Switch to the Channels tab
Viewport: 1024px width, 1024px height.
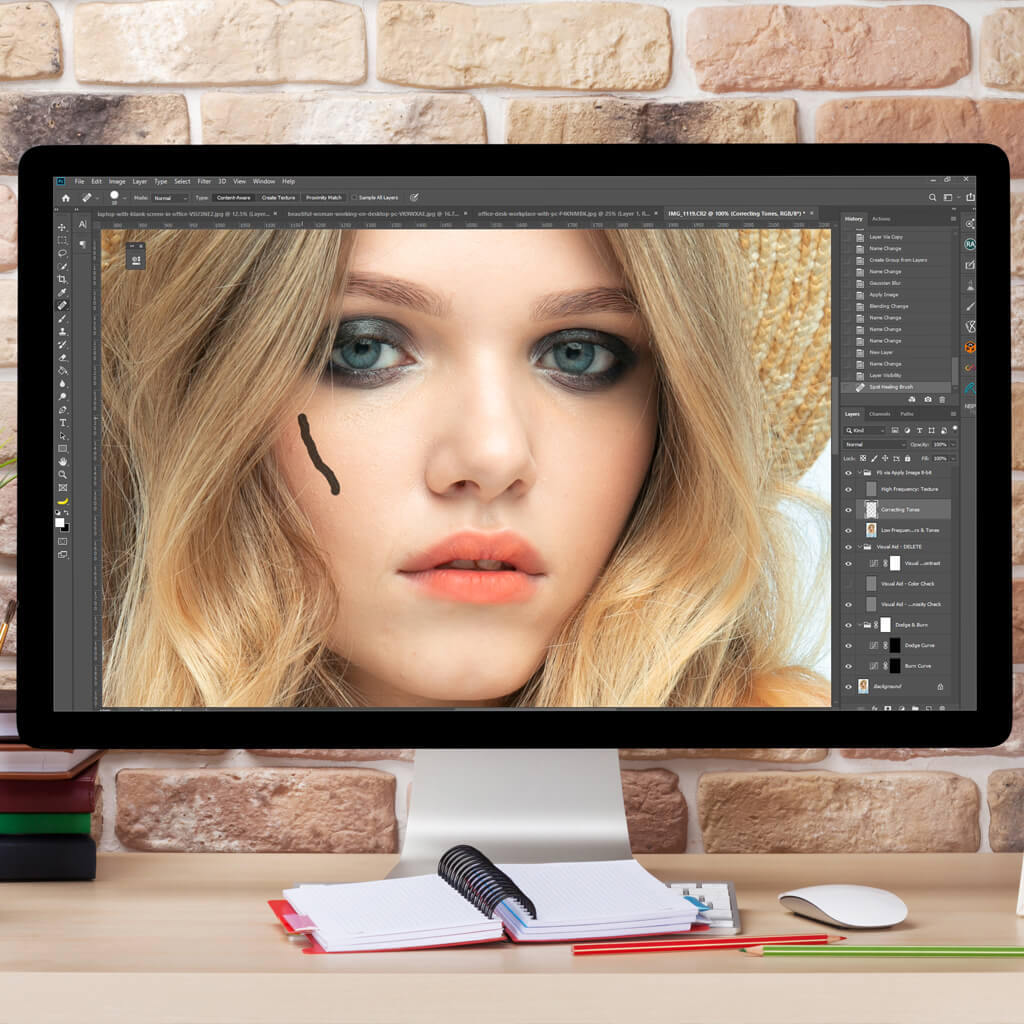pyautogui.click(x=879, y=414)
